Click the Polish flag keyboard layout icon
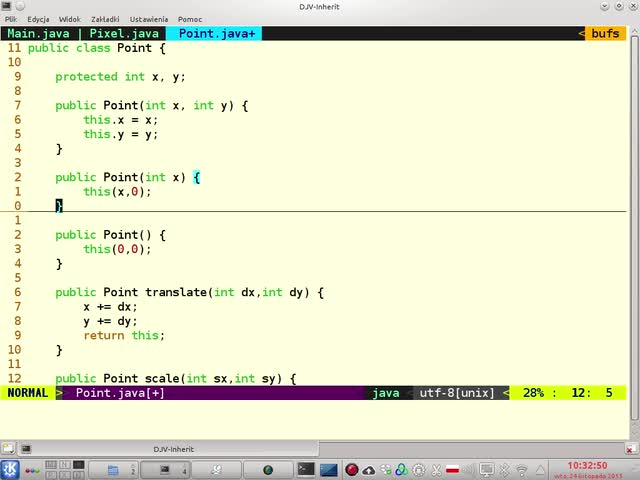The image size is (640, 480). click(453, 470)
